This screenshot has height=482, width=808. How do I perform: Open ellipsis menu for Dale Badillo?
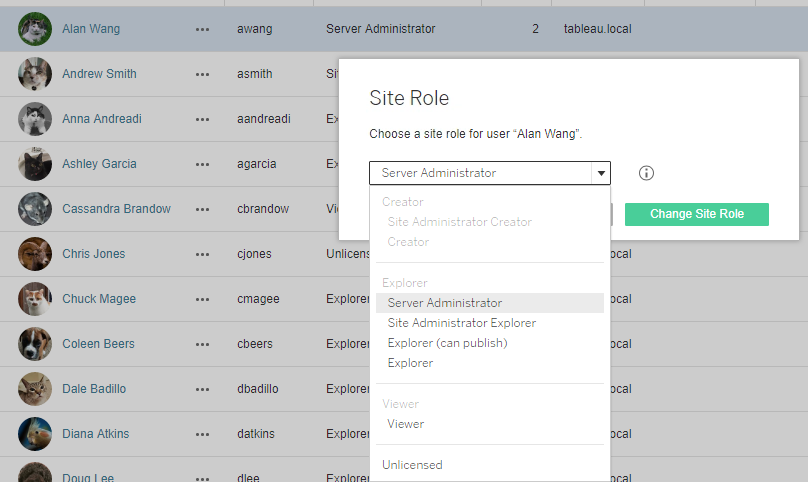pos(203,389)
